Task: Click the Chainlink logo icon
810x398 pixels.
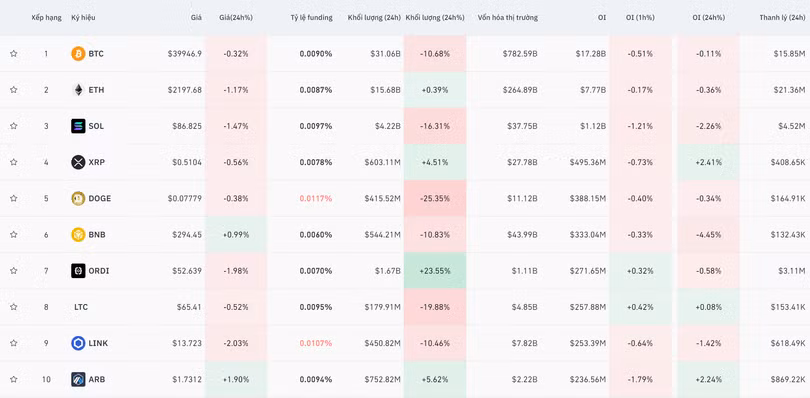Action: point(78,343)
